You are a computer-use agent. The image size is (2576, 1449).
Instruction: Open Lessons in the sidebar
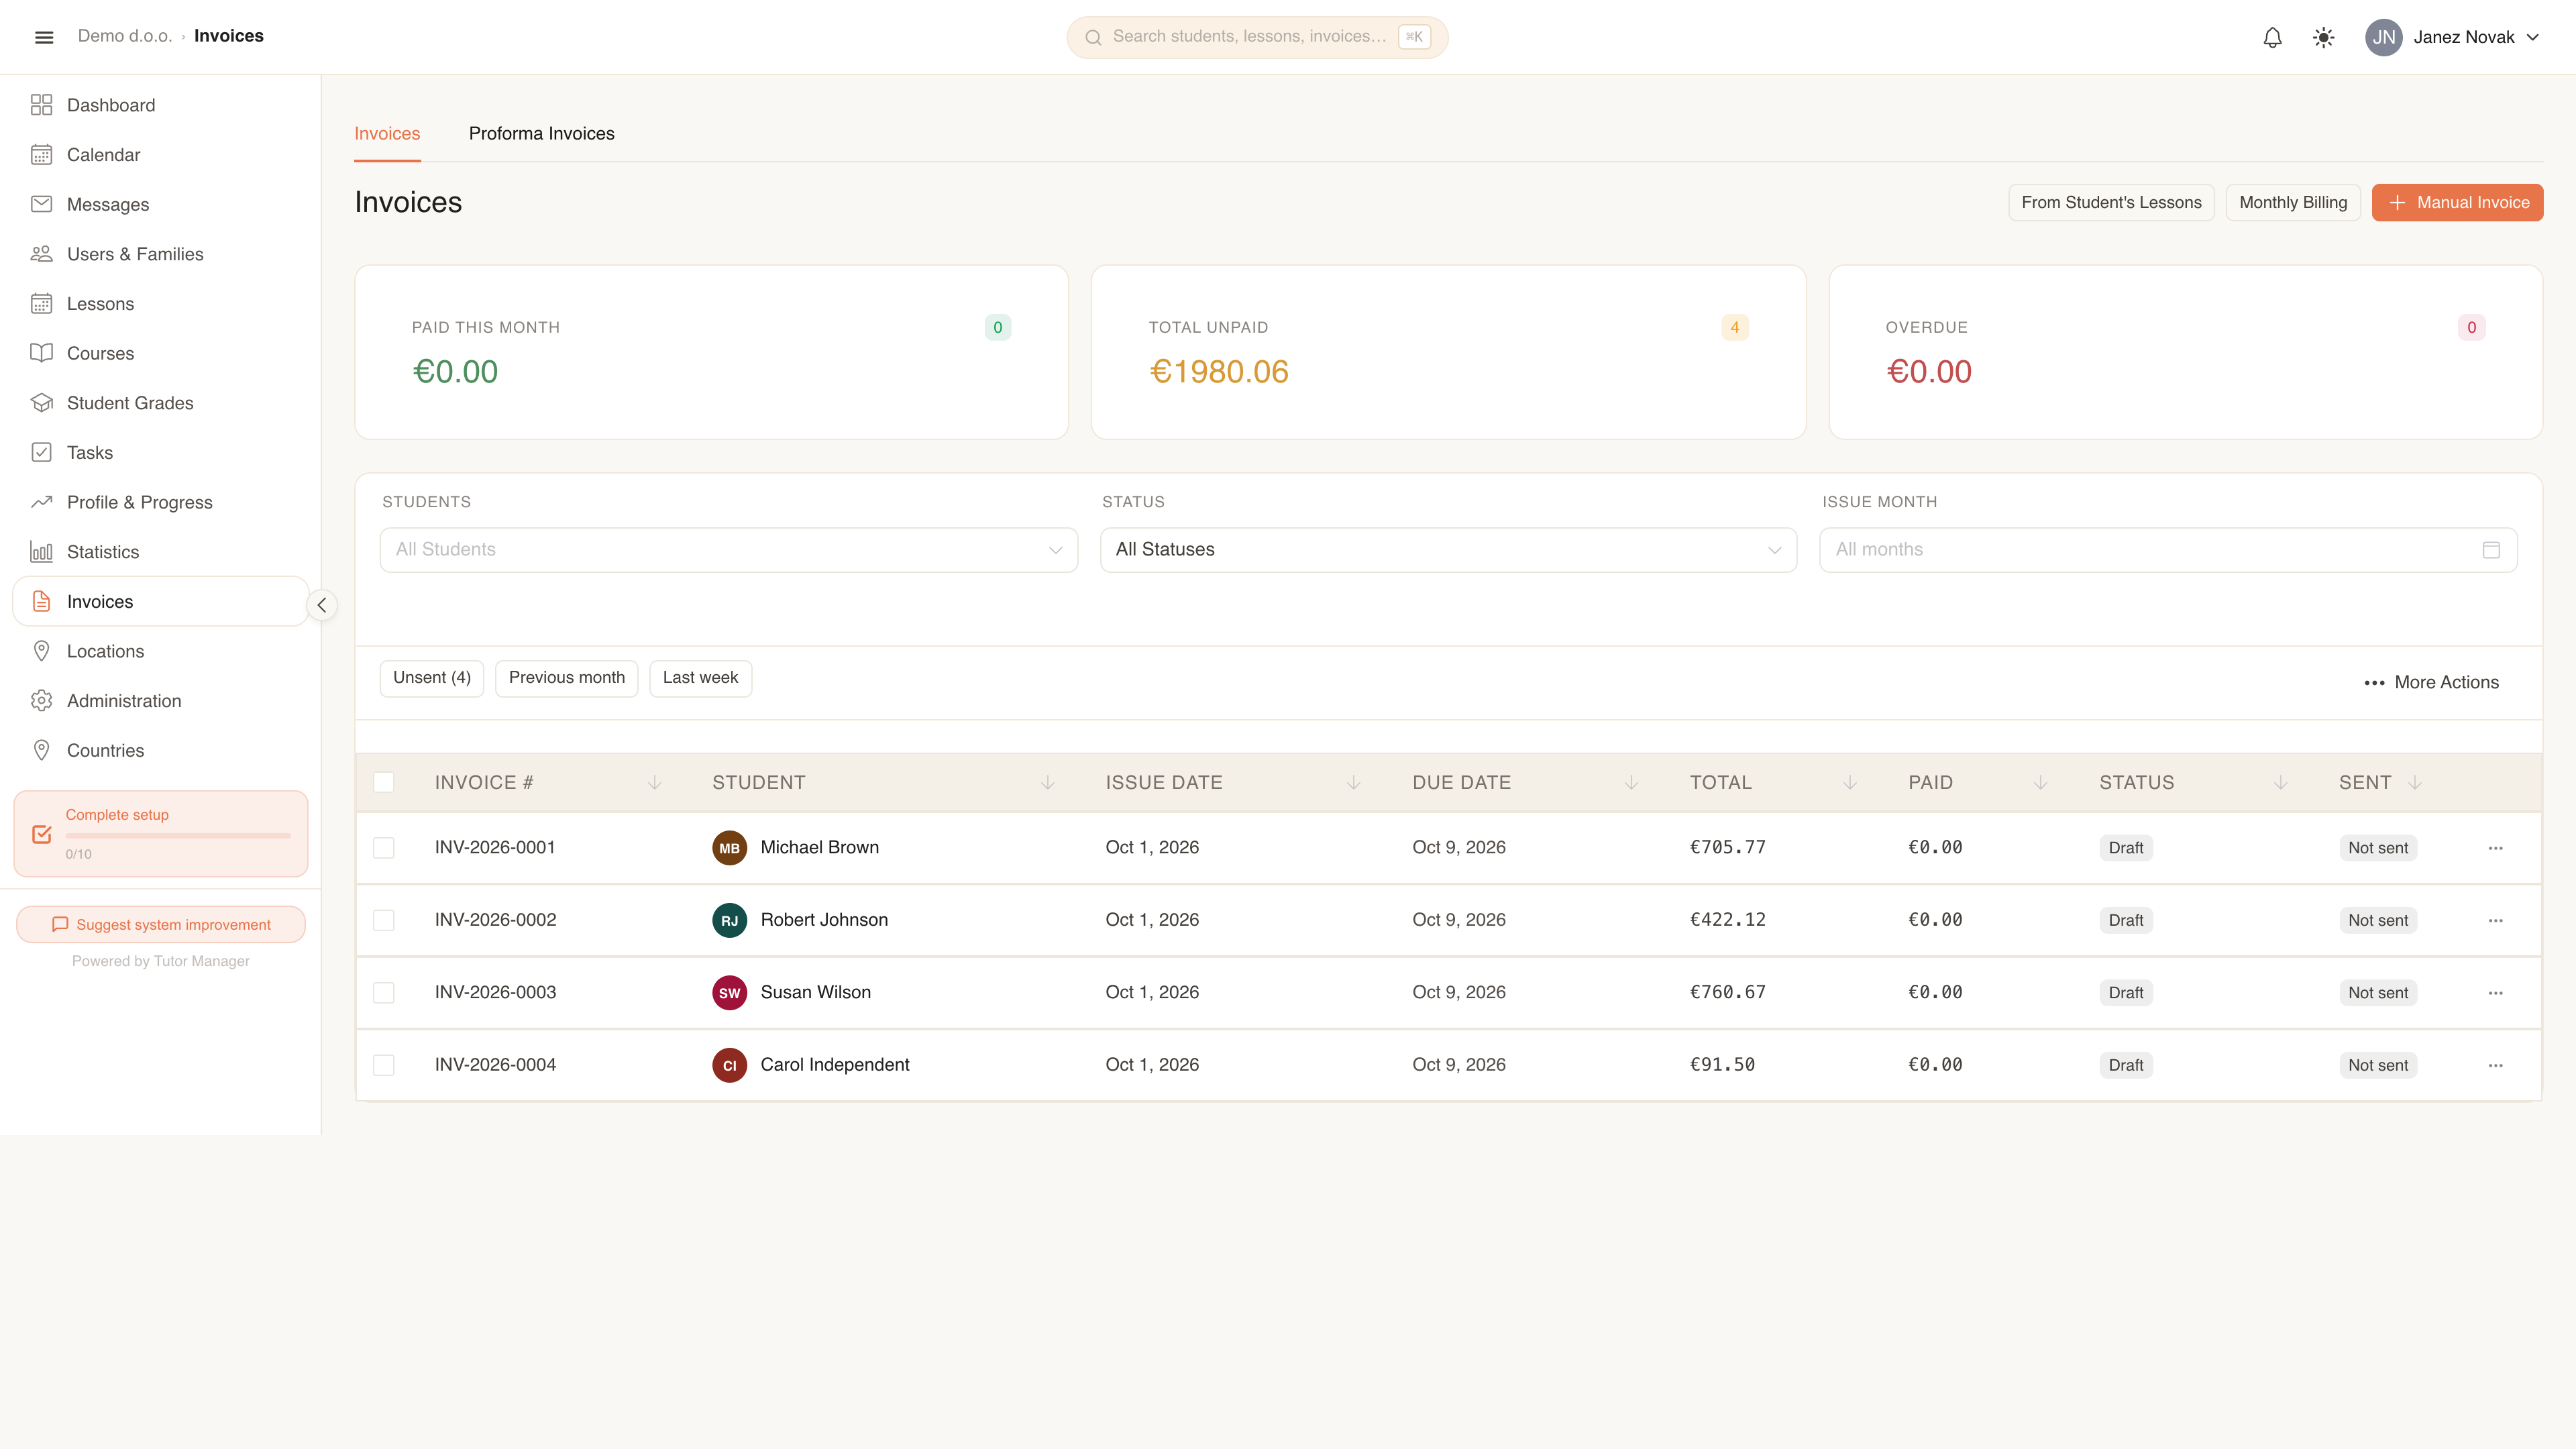(x=160, y=304)
